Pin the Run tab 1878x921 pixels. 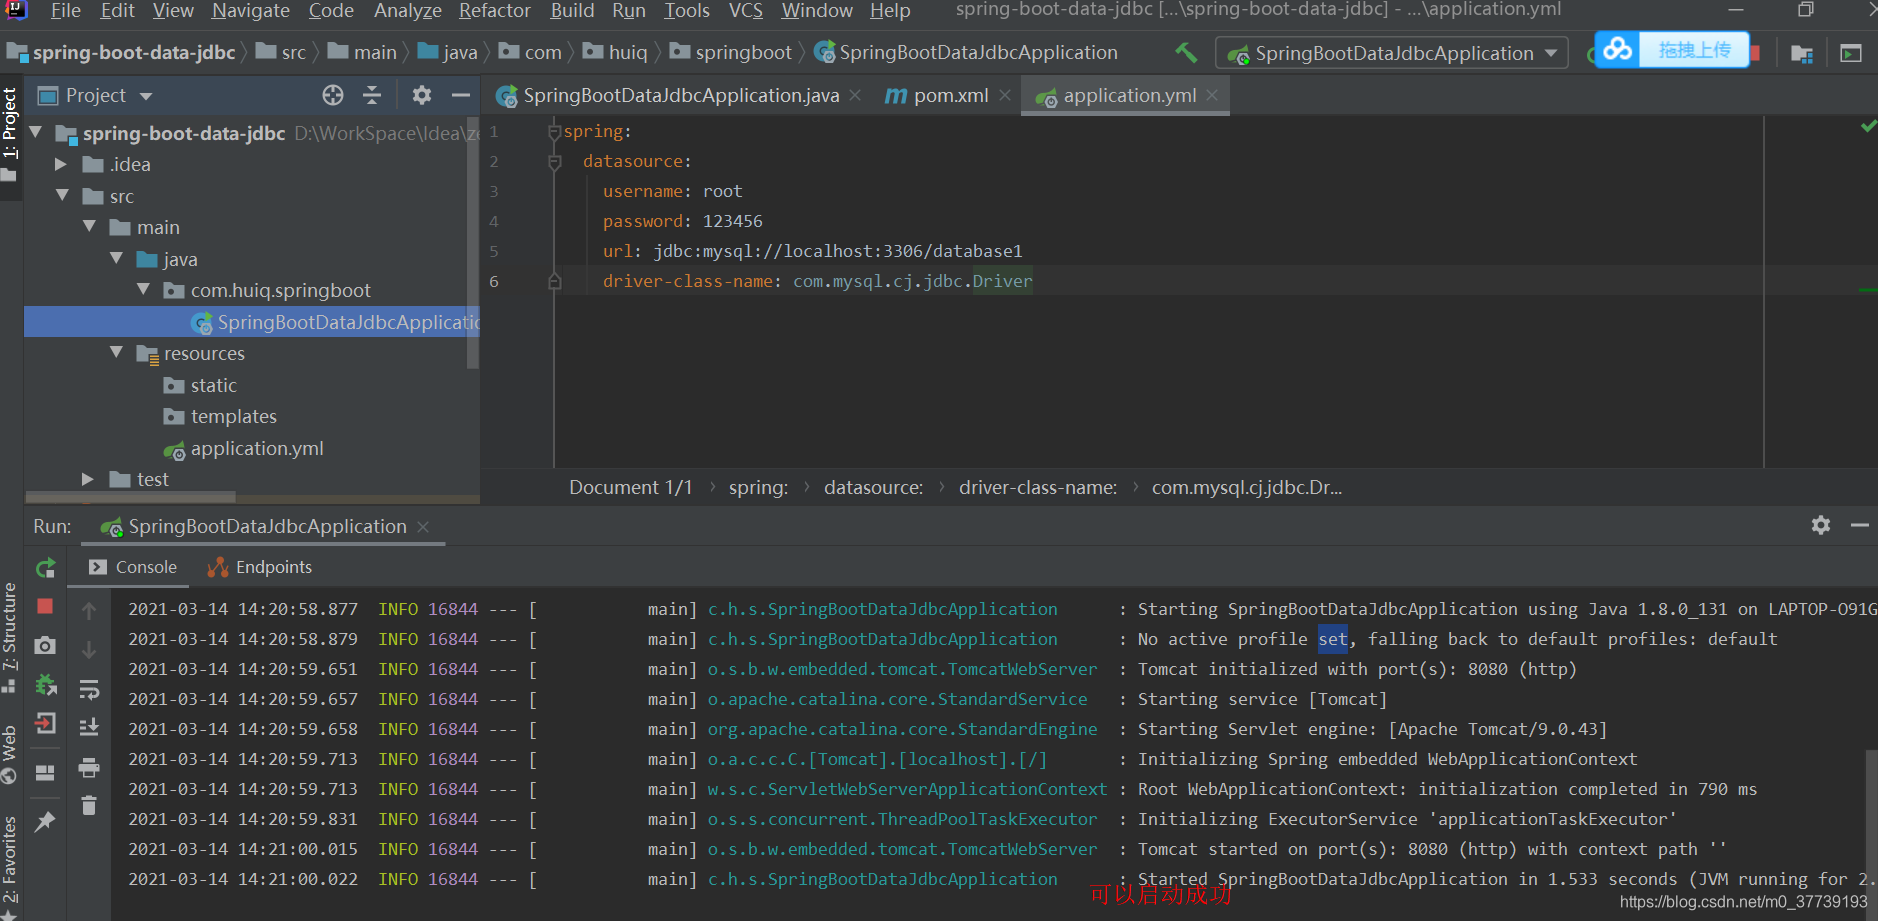[x=45, y=821]
